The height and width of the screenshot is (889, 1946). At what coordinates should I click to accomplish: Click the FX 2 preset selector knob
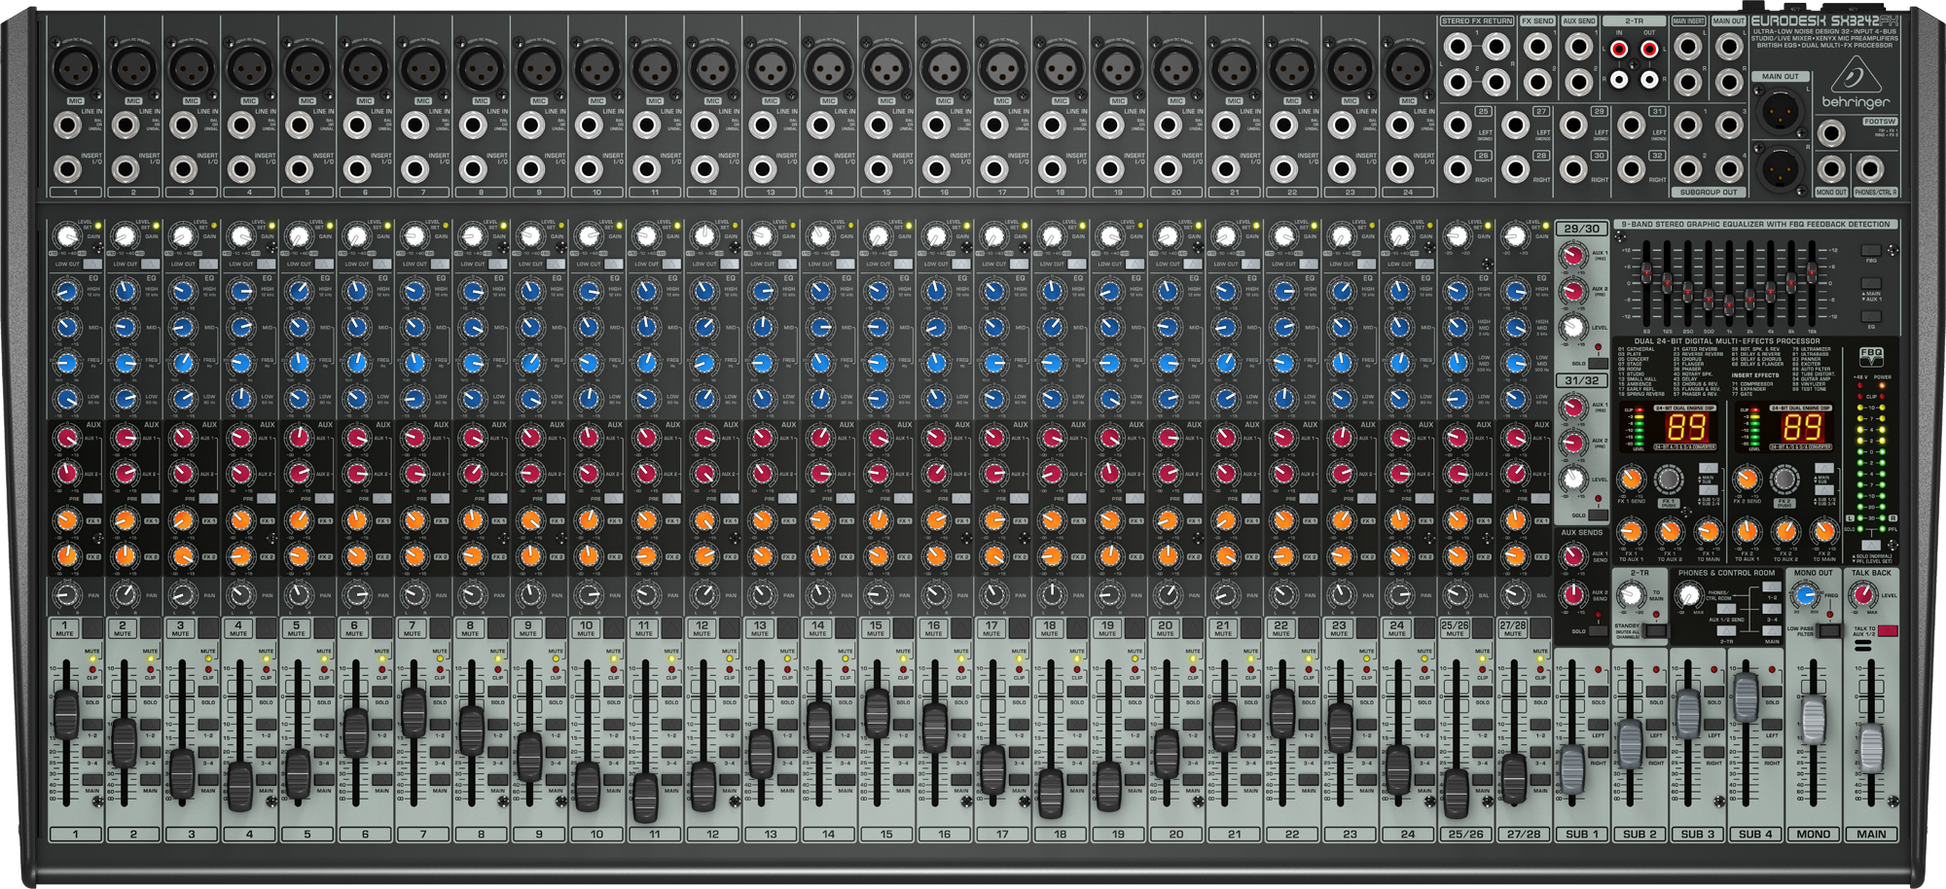1785,481
